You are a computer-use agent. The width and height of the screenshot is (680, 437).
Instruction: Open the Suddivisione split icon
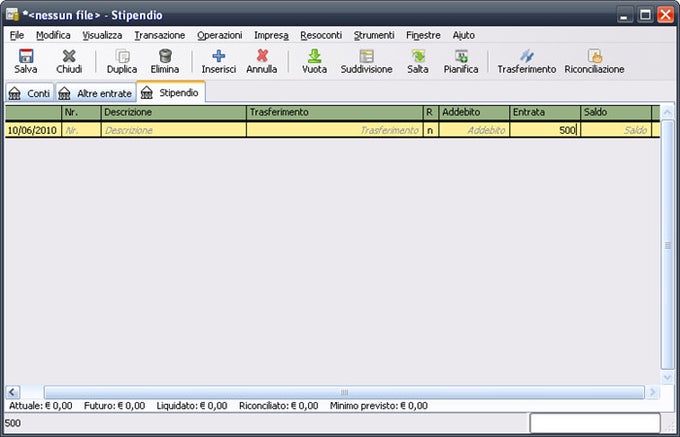pos(366,56)
